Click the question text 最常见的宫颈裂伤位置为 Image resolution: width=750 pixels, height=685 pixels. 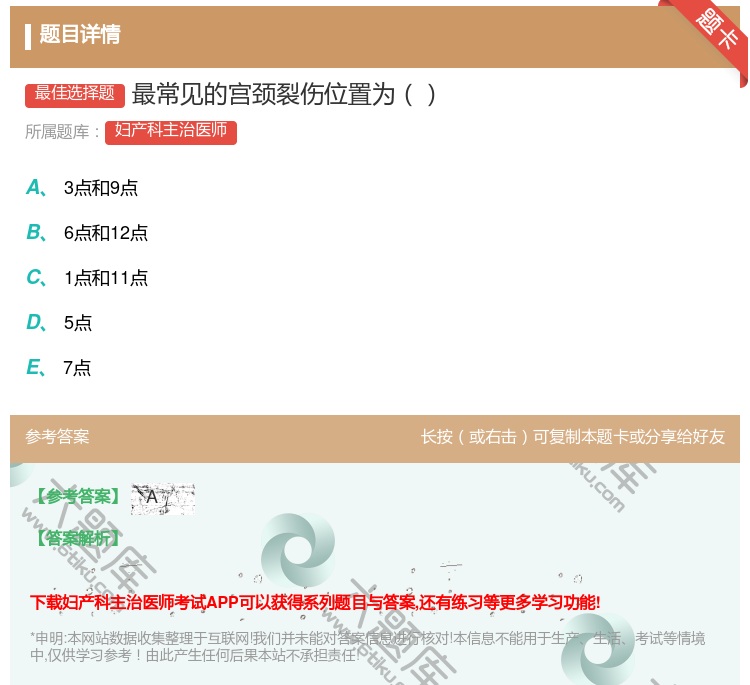coord(283,94)
